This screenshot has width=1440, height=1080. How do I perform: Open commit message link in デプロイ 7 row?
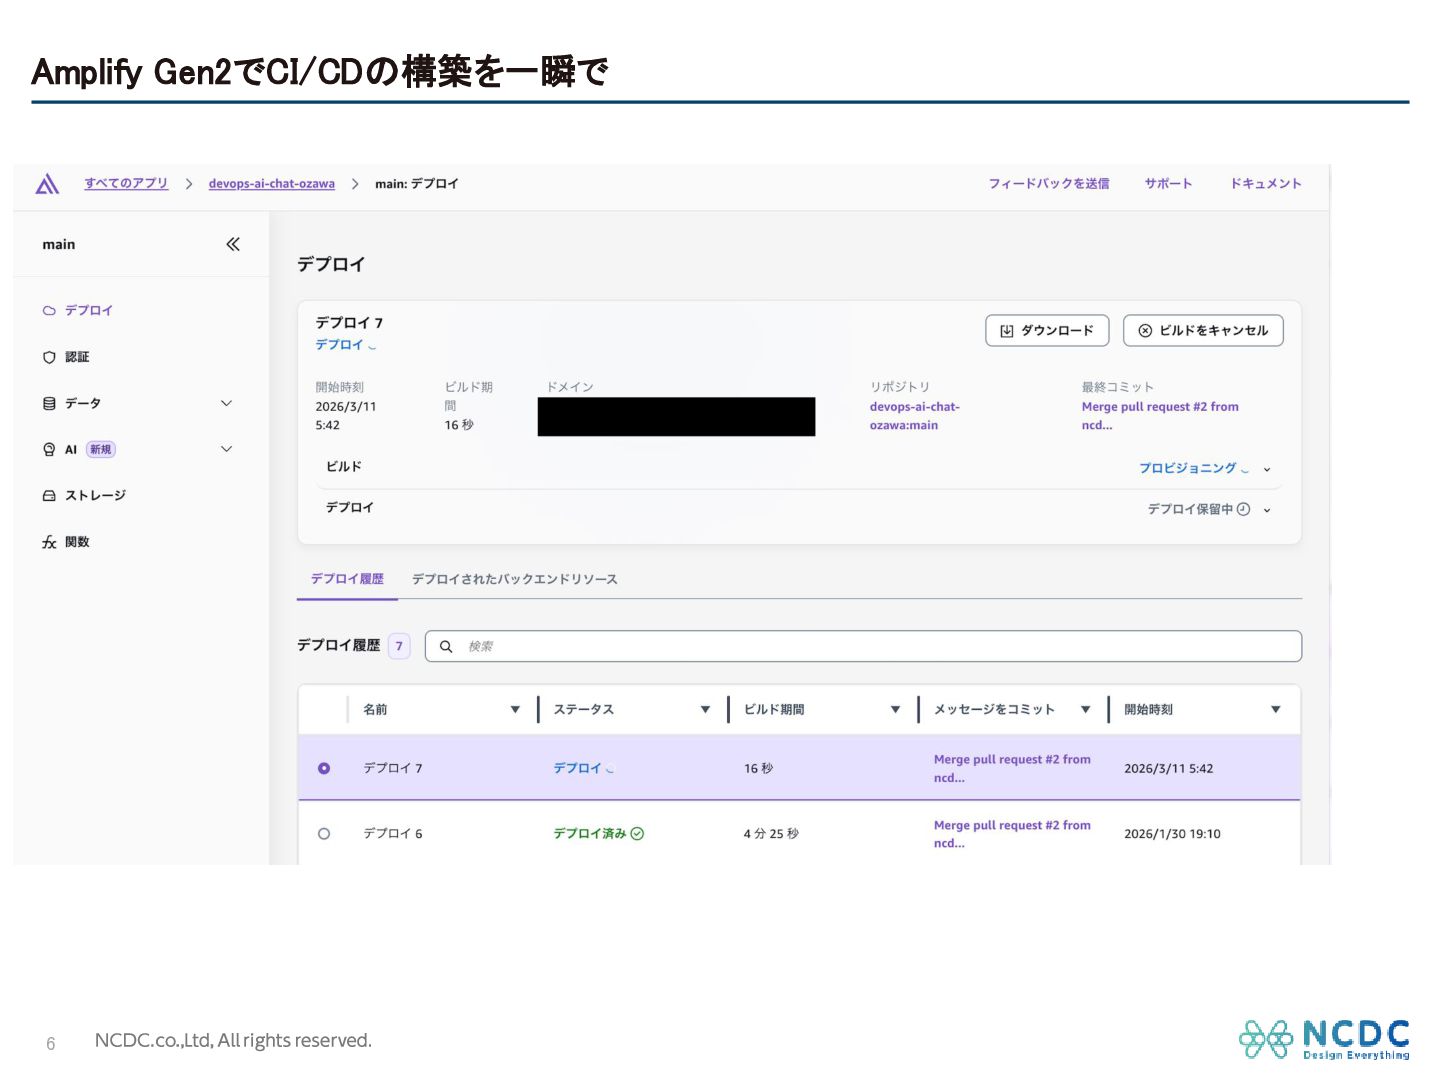pos(1012,769)
